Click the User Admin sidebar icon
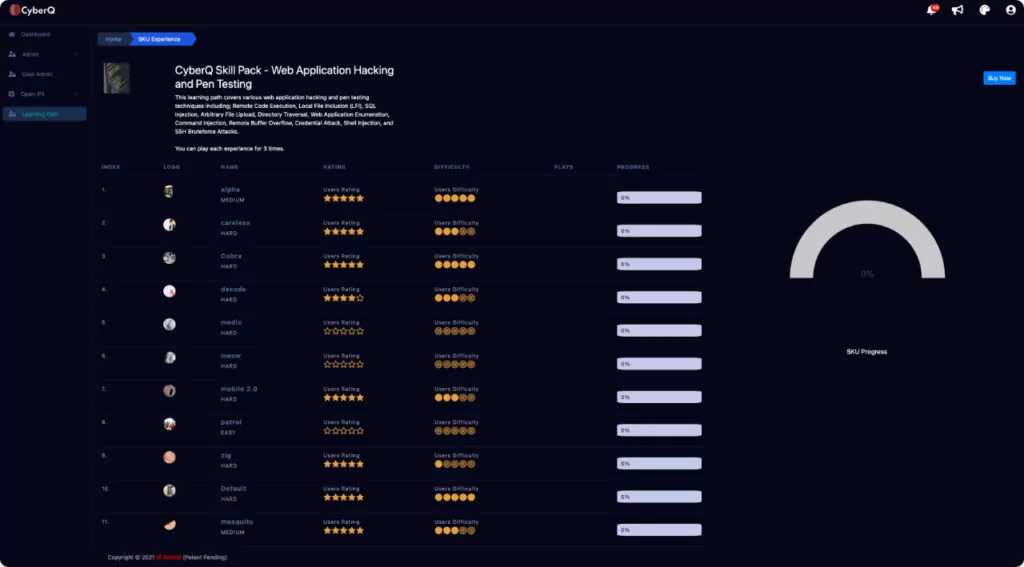Viewport: 1024px width, 567px height. pos(12,74)
